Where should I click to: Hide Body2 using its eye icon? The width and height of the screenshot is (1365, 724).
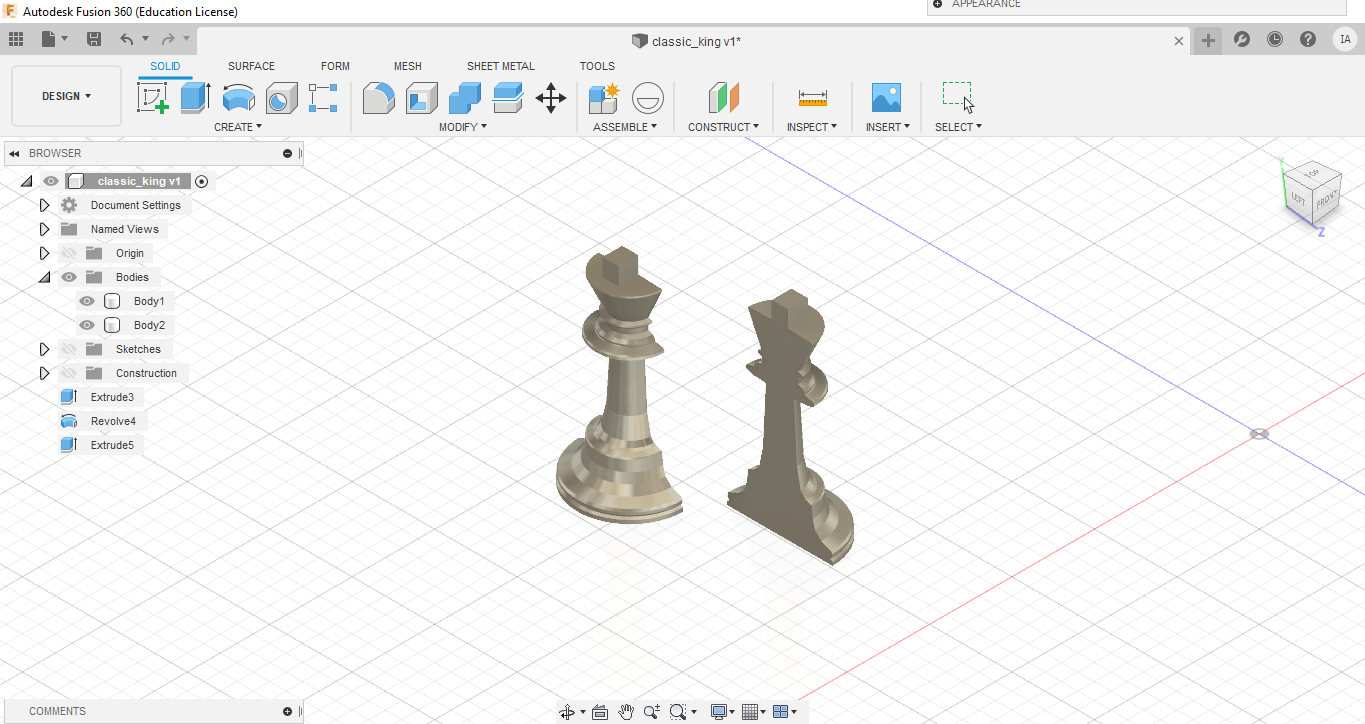[87, 325]
